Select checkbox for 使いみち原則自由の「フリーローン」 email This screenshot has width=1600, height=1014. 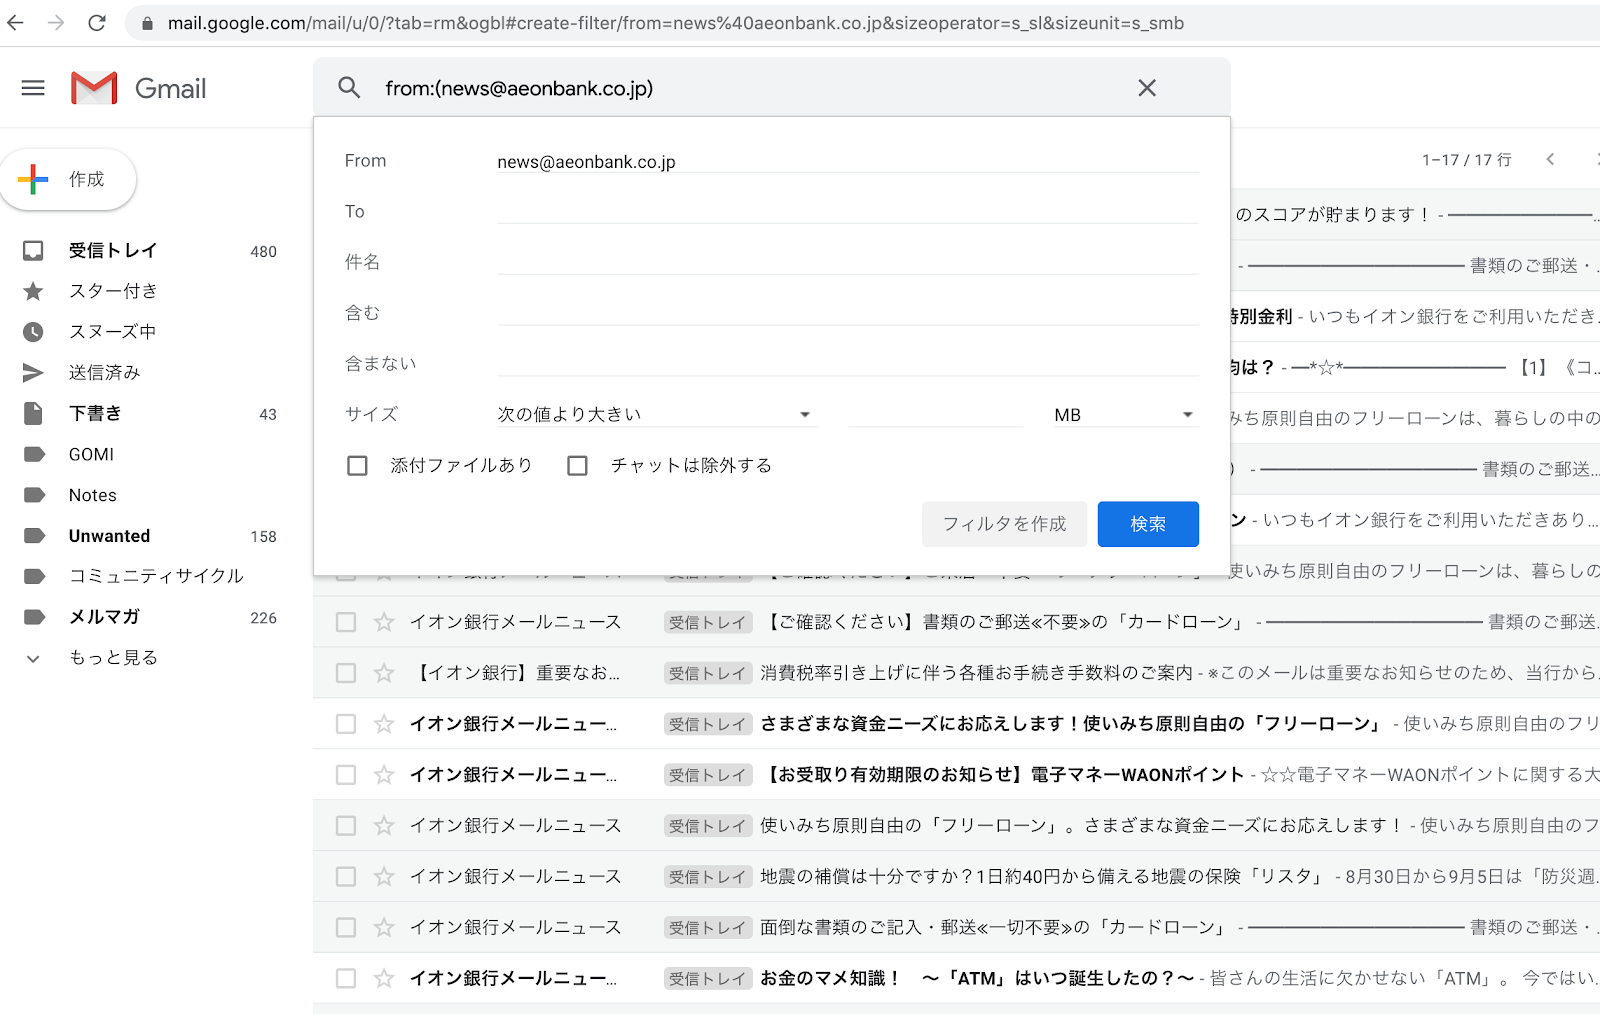point(346,826)
